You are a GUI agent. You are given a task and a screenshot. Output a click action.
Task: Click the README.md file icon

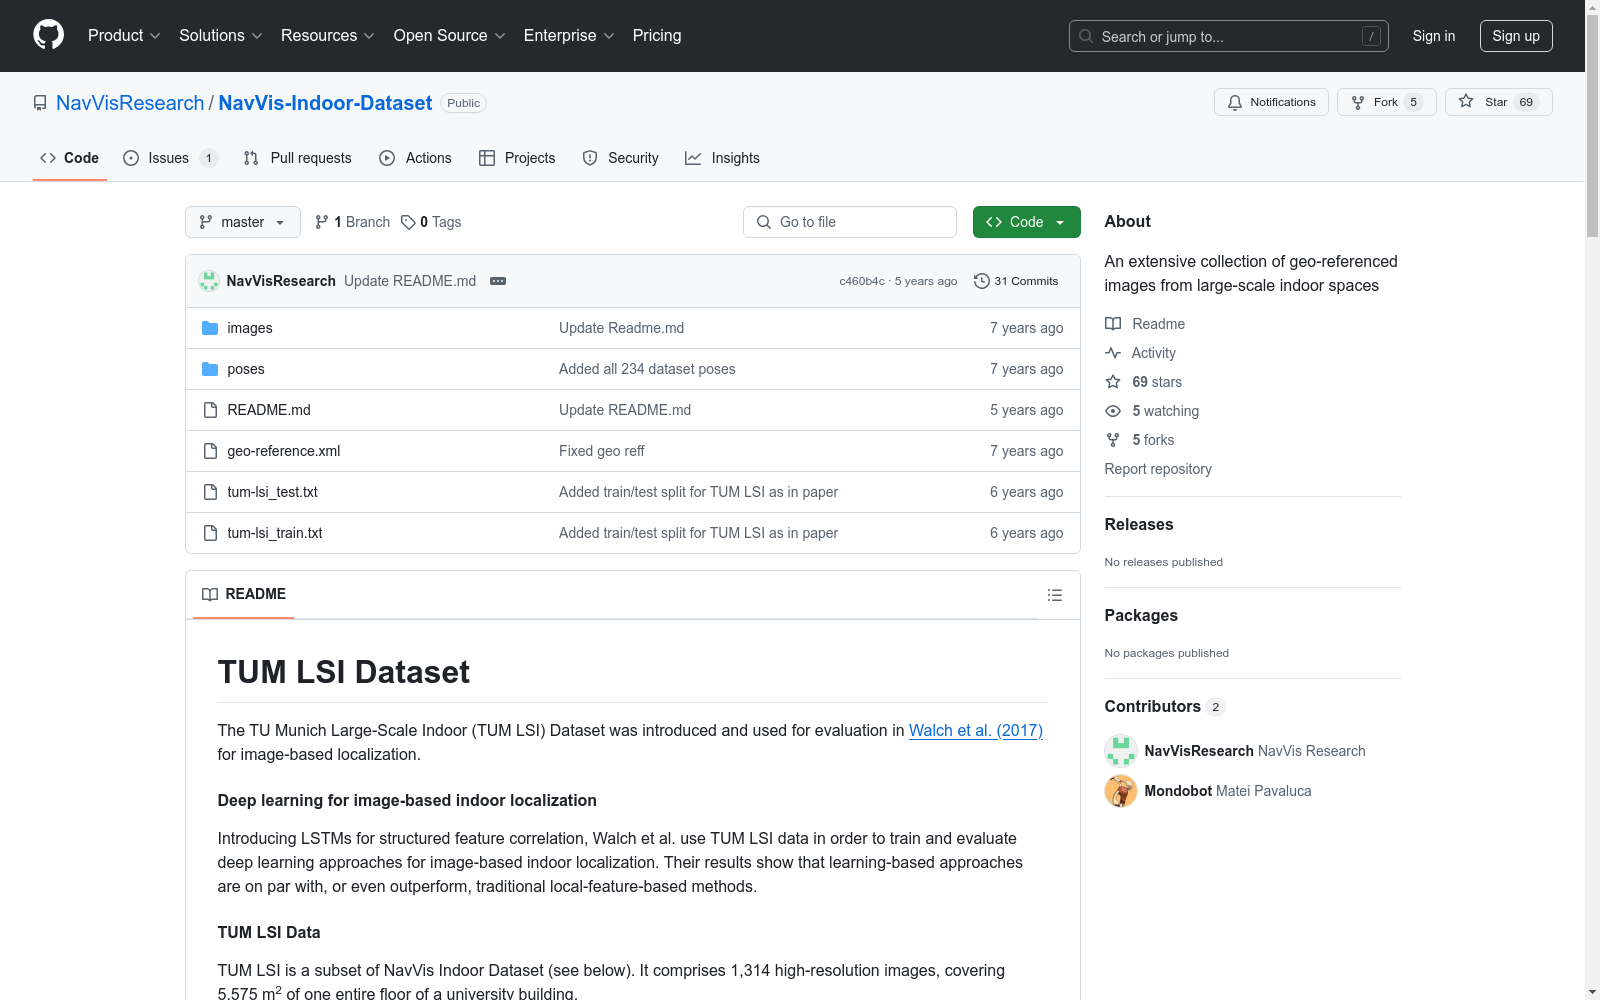point(210,410)
